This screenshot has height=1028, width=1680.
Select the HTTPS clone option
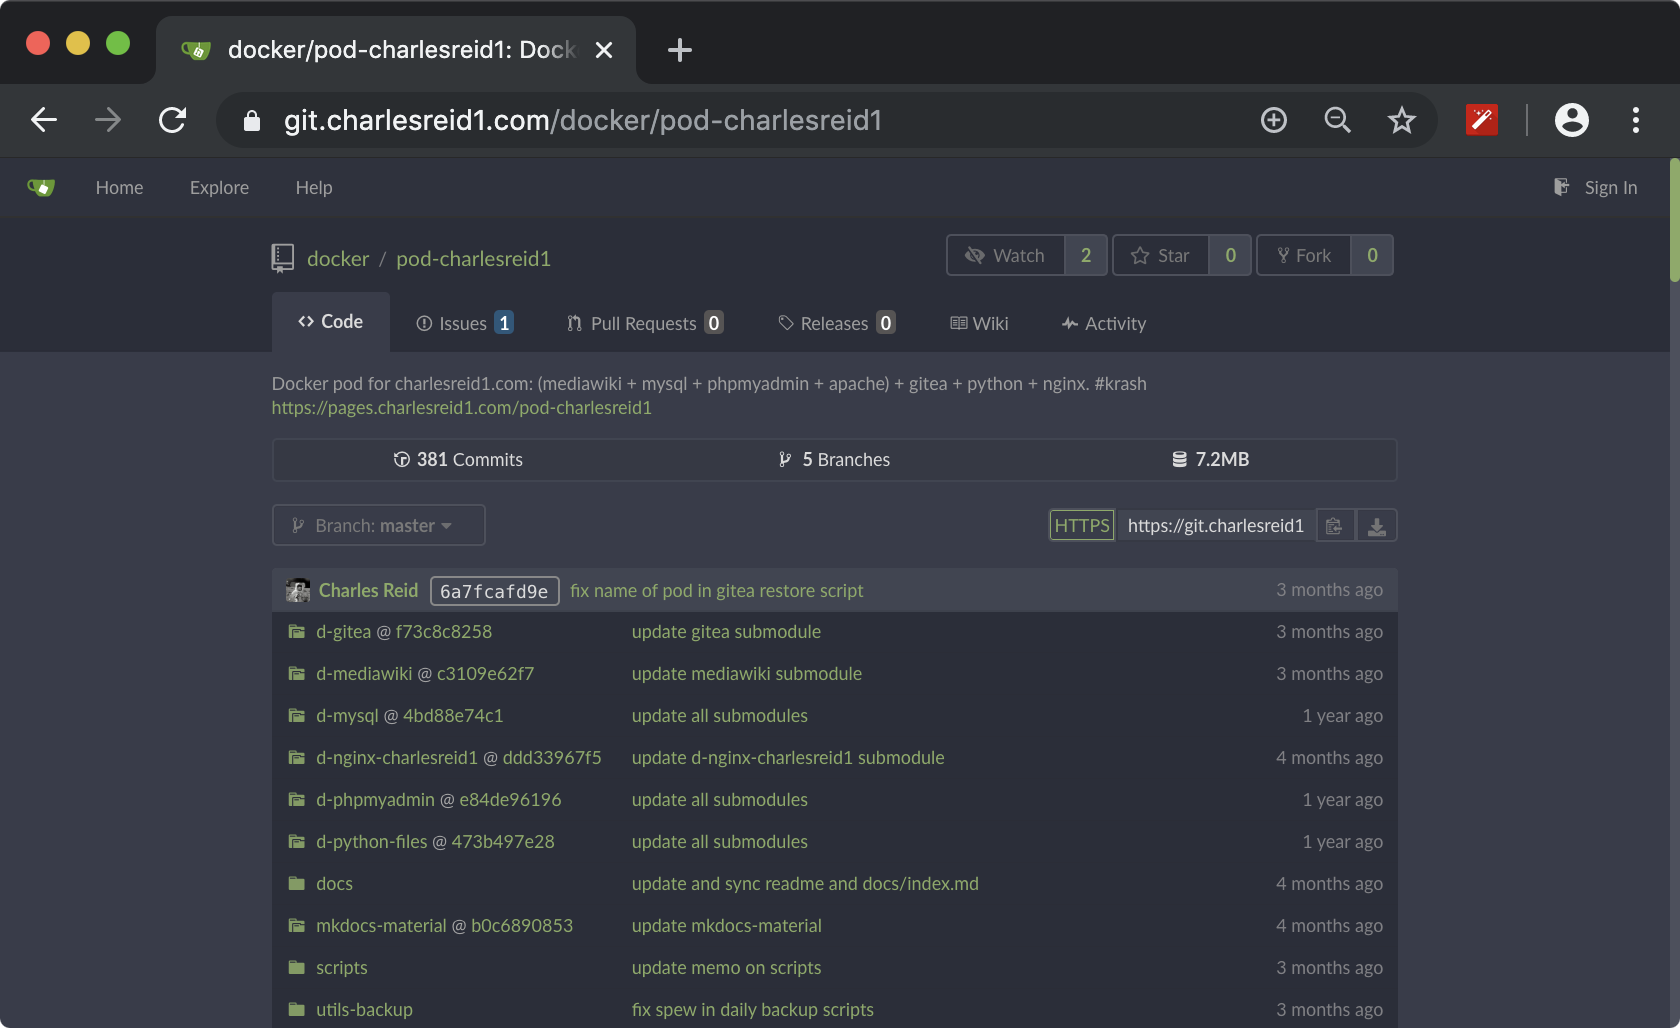tap(1082, 525)
